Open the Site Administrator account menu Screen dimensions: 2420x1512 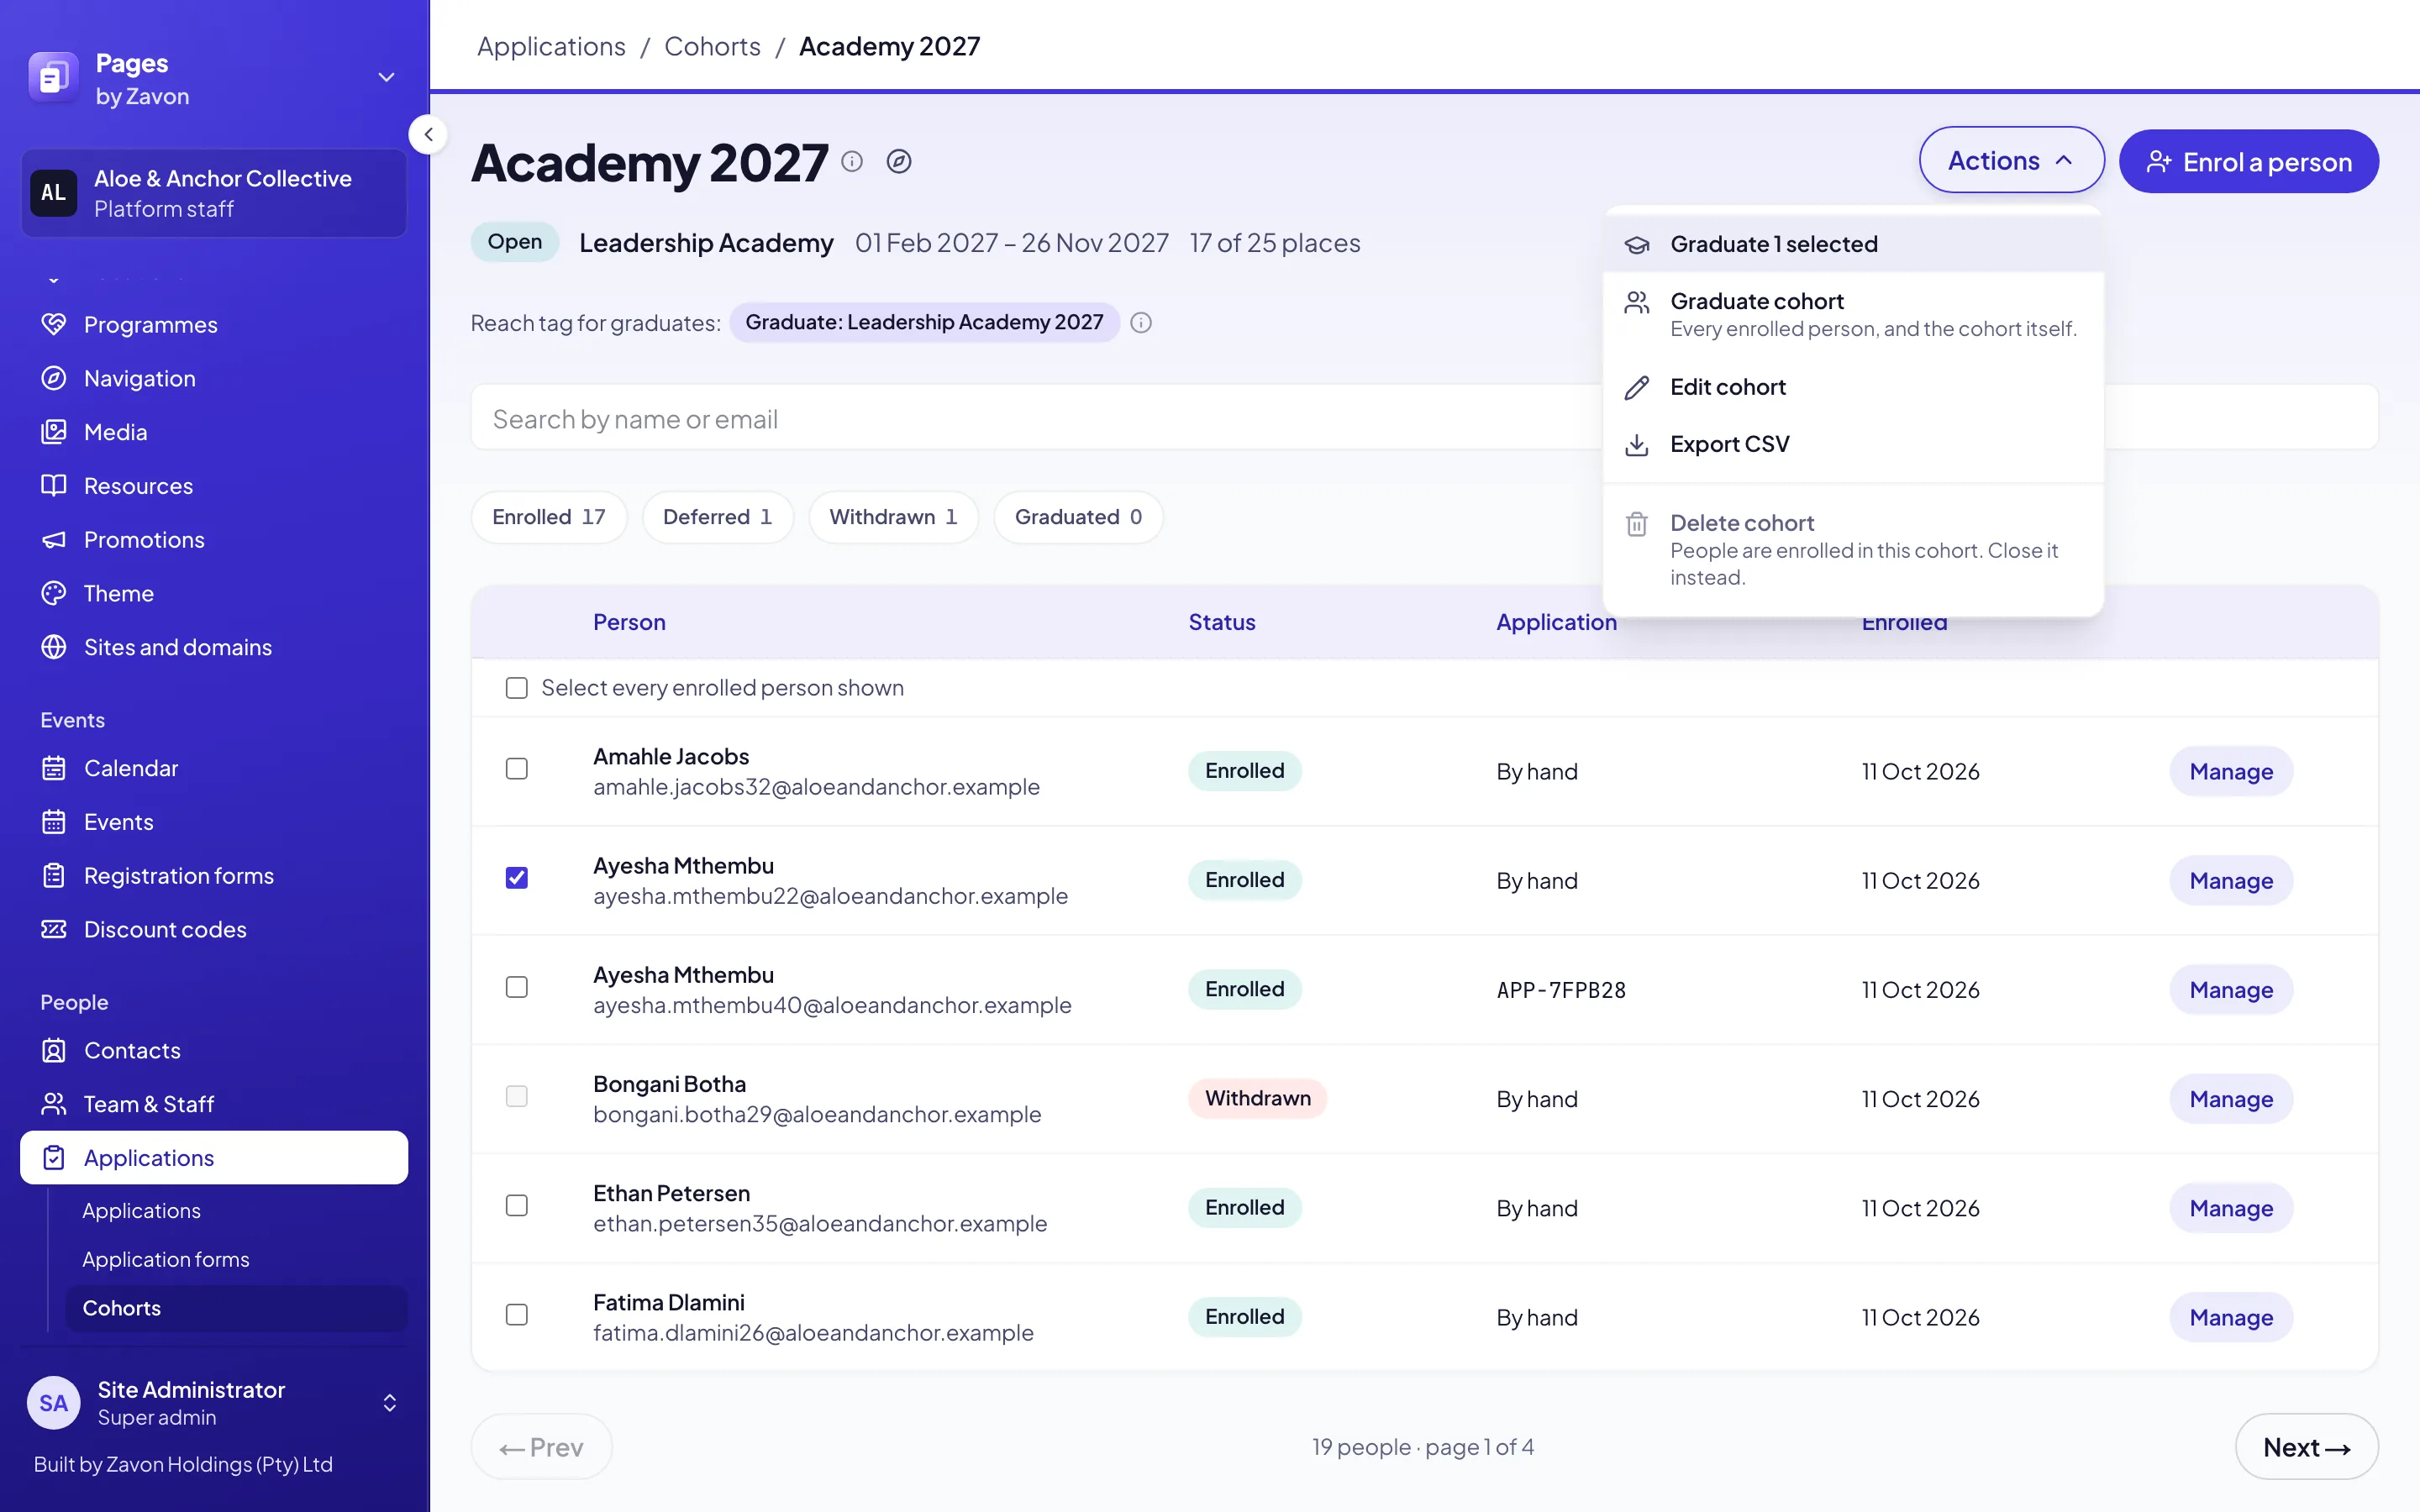214,1403
